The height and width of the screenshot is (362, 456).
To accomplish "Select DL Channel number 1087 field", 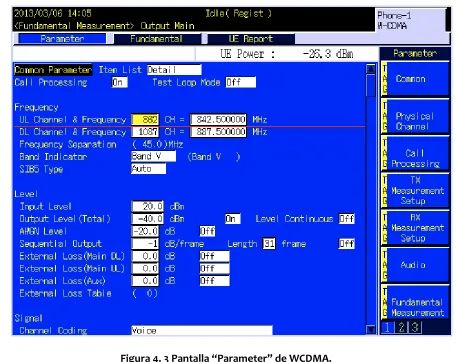I will 145,132.
